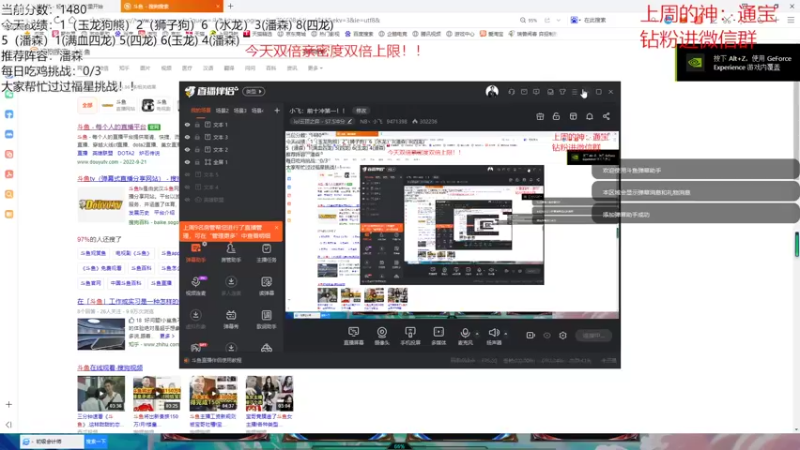The width and height of the screenshot is (800, 450).
Task: Open a new browser tab
Action: click(231, 6)
